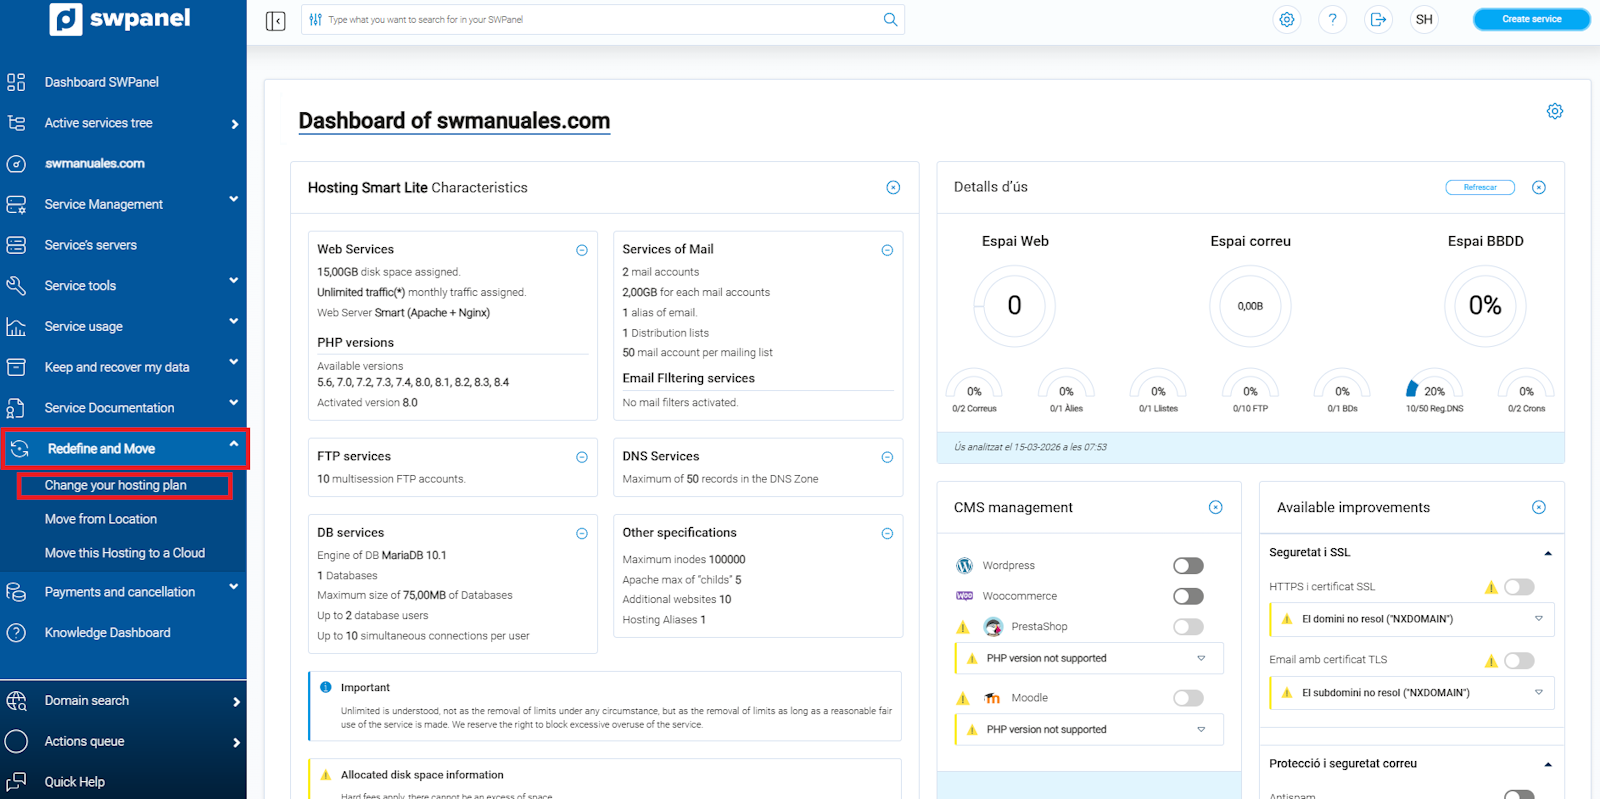Screen dimensions: 1600x799
Task: Select Move from Location in sidebar
Action: 101,519
